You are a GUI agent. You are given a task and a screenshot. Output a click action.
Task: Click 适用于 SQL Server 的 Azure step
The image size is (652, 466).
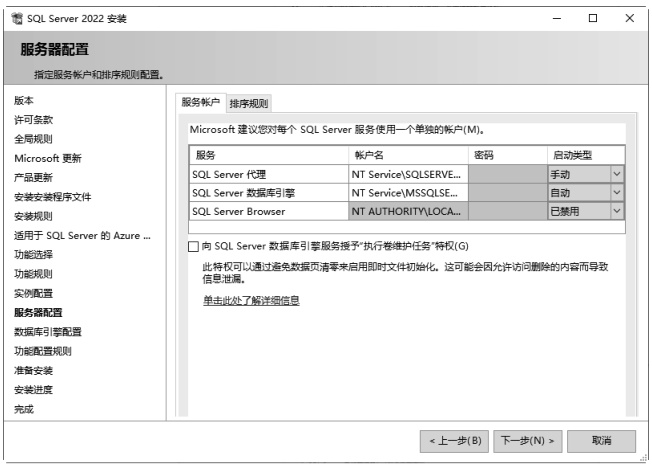tap(82, 236)
